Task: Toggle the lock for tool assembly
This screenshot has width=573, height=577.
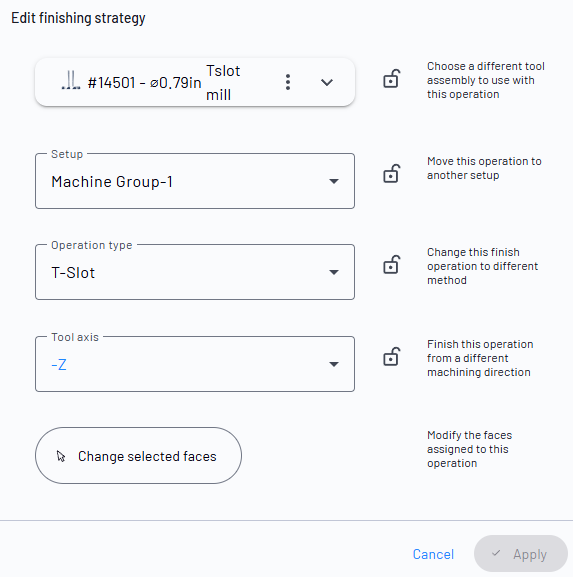Action: [392, 78]
